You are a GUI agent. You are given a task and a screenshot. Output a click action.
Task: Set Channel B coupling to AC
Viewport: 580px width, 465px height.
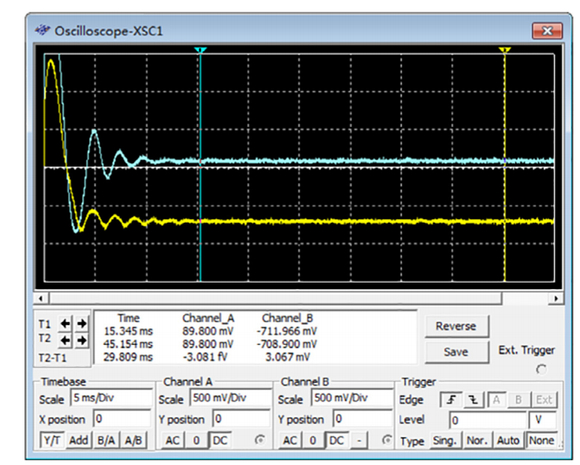290,440
